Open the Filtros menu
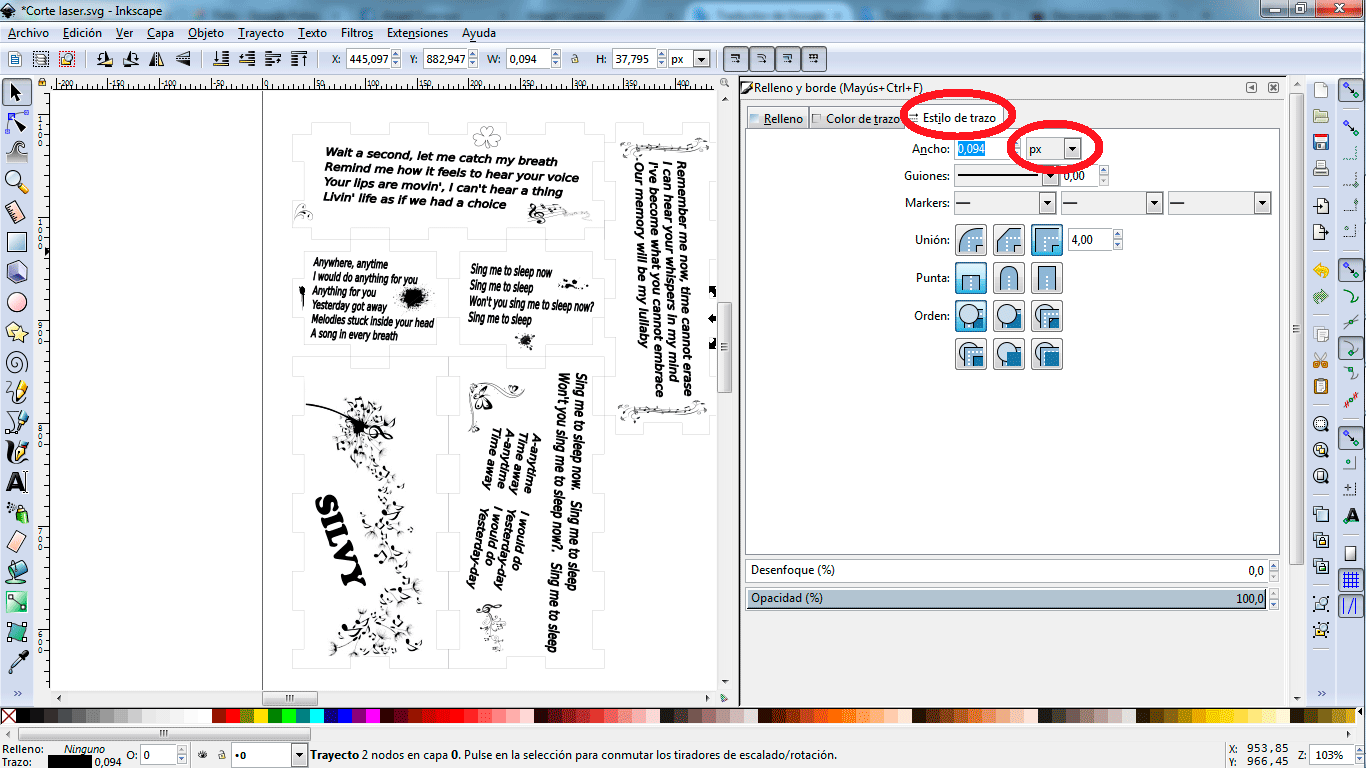The width and height of the screenshot is (1366, 768). pos(356,32)
